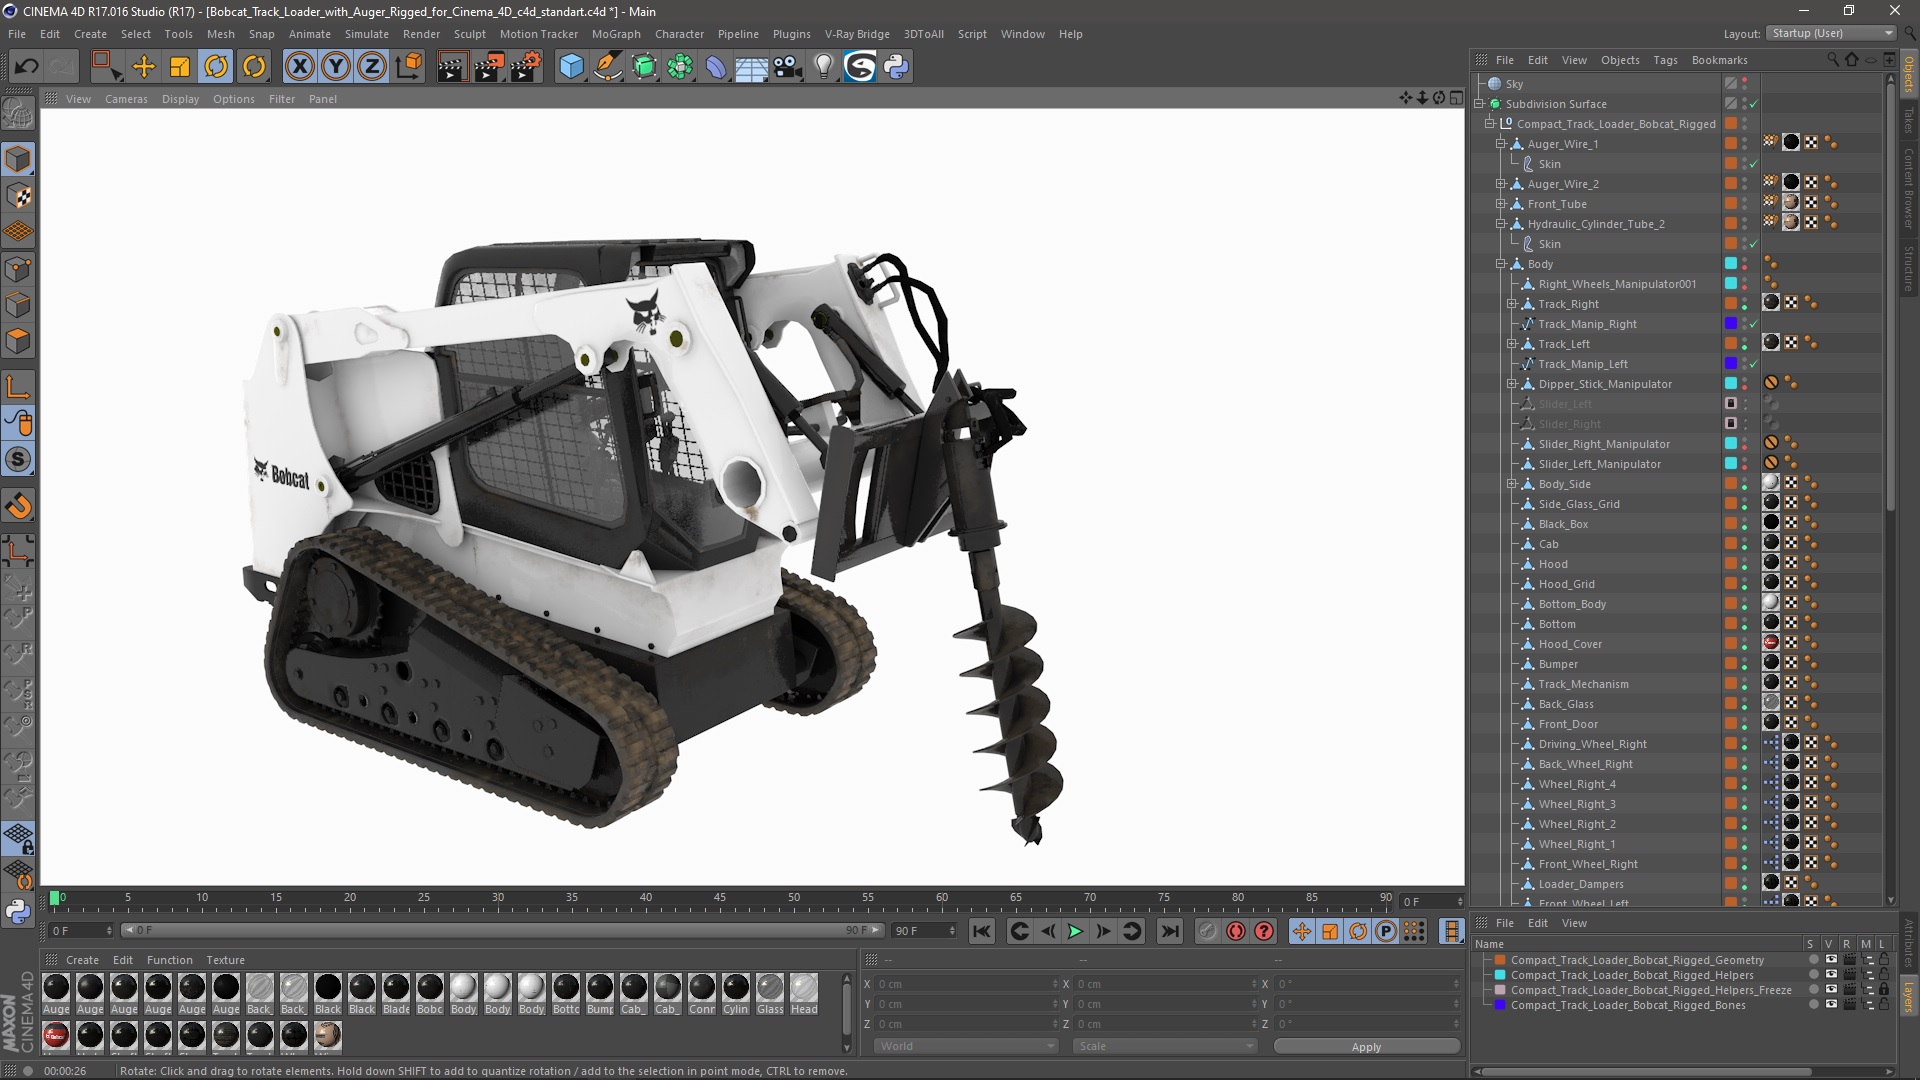Toggle the X-axis lock icon
The height and width of the screenshot is (1080, 1920).
(299, 67)
